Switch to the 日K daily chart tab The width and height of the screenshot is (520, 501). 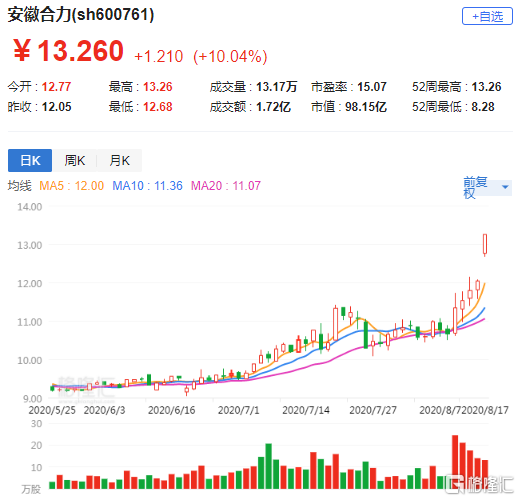pyautogui.click(x=30, y=160)
